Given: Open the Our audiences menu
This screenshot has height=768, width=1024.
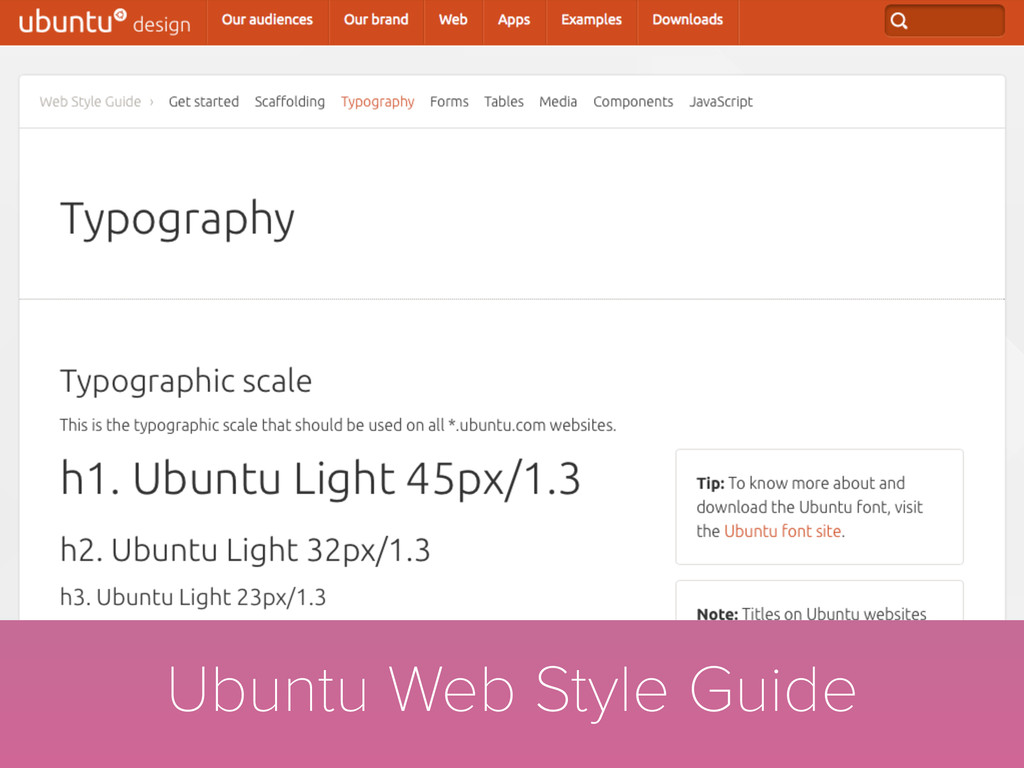Looking at the screenshot, I should coord(267,20).
